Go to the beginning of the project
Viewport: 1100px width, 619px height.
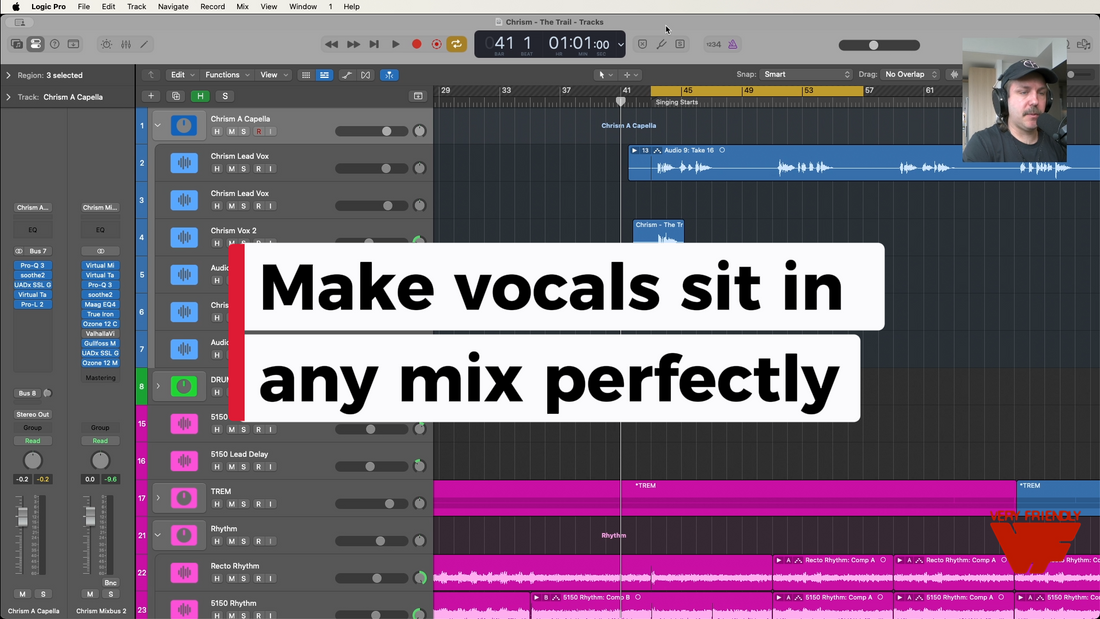(x=374, y=44)
